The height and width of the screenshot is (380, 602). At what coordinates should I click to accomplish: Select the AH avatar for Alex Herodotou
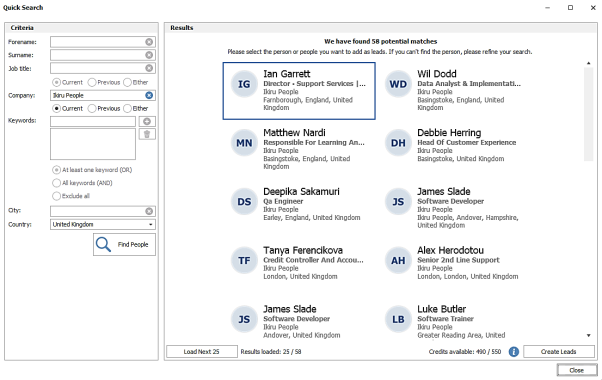[398, 261]
